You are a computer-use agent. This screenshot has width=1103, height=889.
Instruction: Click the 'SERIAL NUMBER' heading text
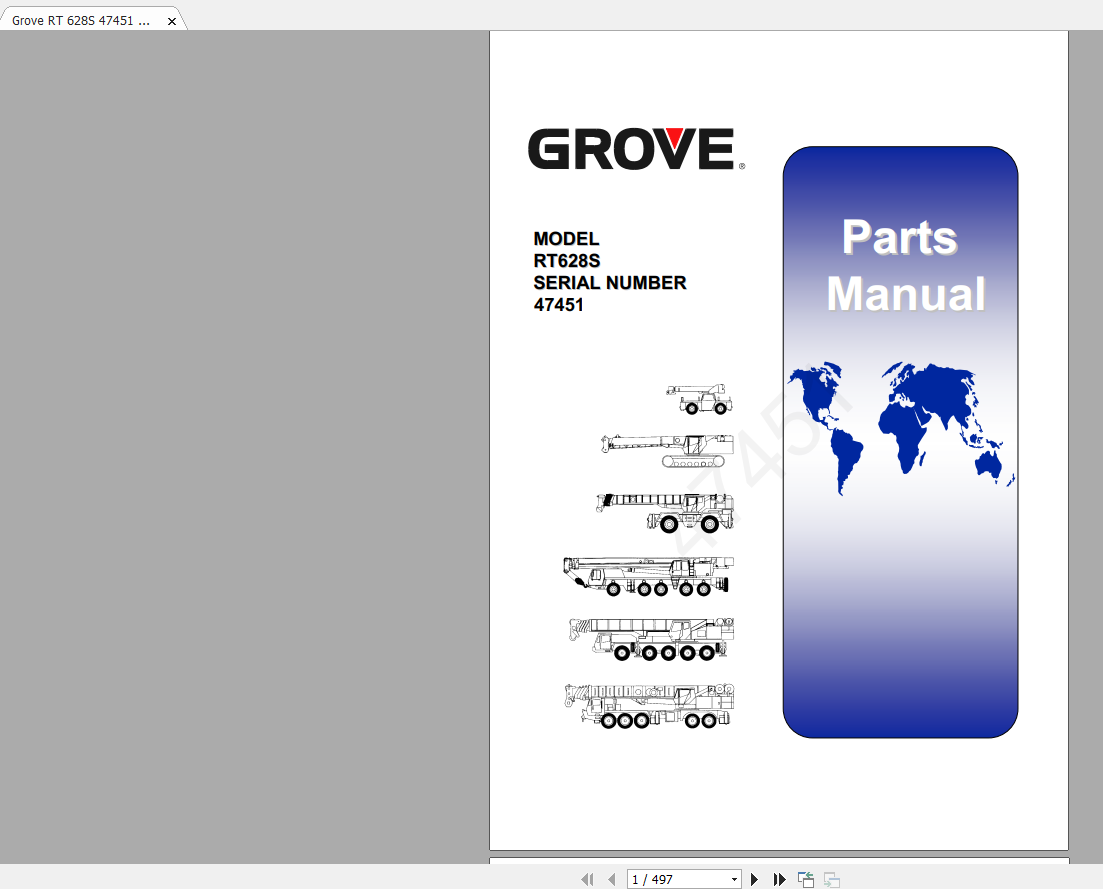click(x=610, y=283)
